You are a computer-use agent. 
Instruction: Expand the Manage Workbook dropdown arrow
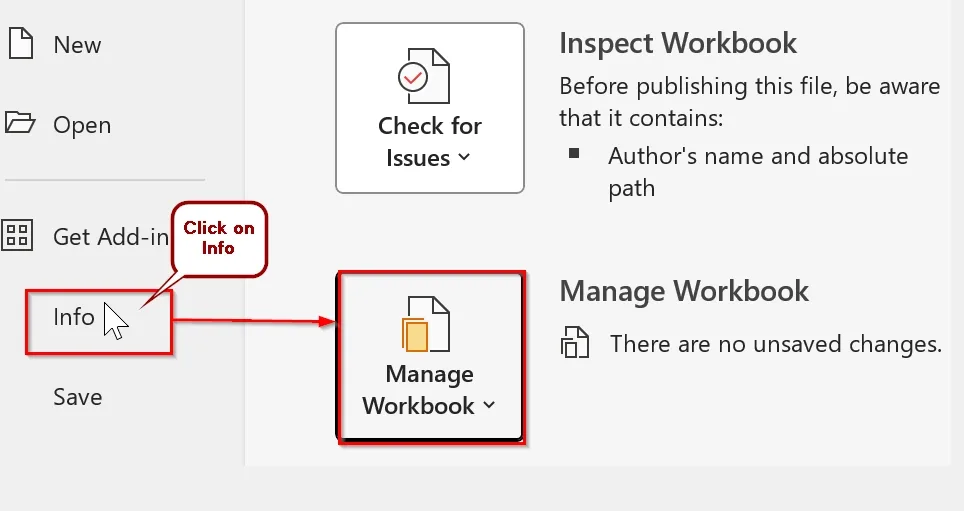click(x=489, y=405)
